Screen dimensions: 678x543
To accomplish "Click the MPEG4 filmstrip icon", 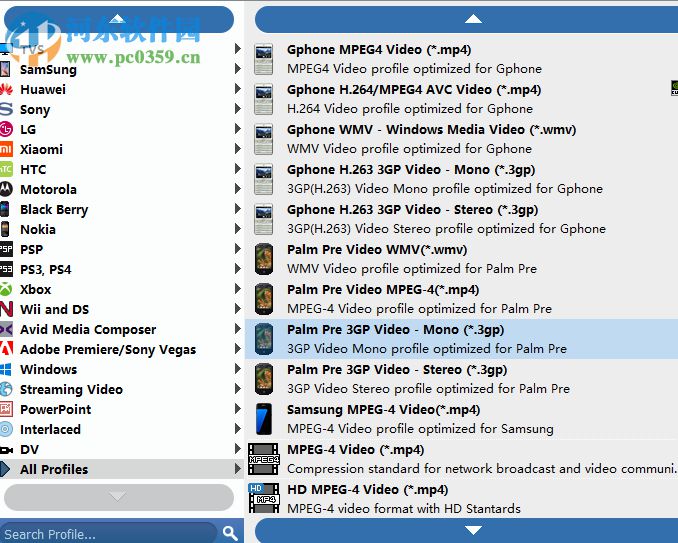I will point(264,459).
